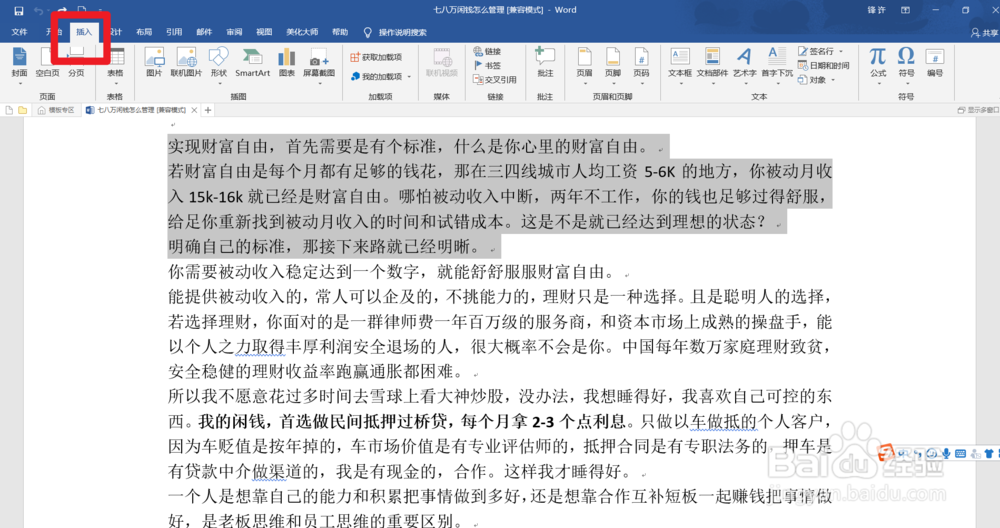Click the 共享 share icon
Screen dimensions: 1000x528
click(x=984, y=33)
